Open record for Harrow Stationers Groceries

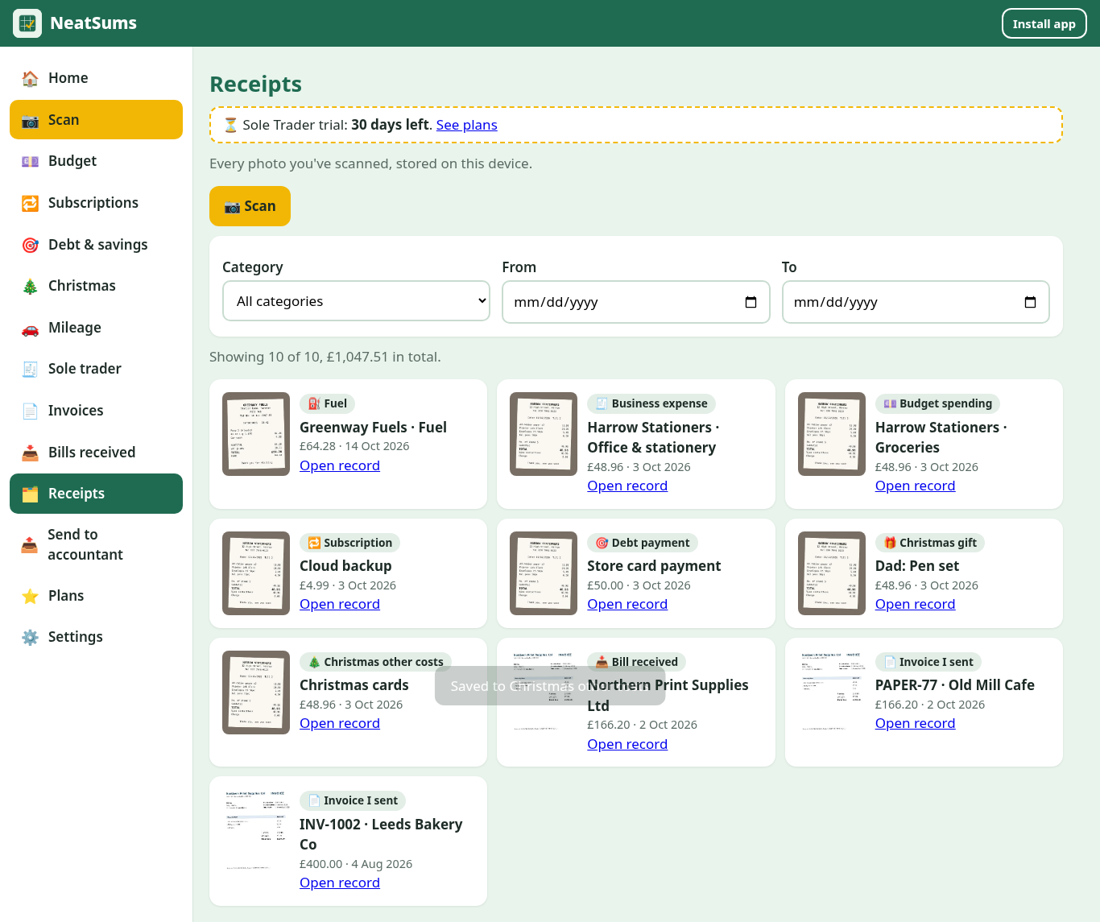coord(915,486)
